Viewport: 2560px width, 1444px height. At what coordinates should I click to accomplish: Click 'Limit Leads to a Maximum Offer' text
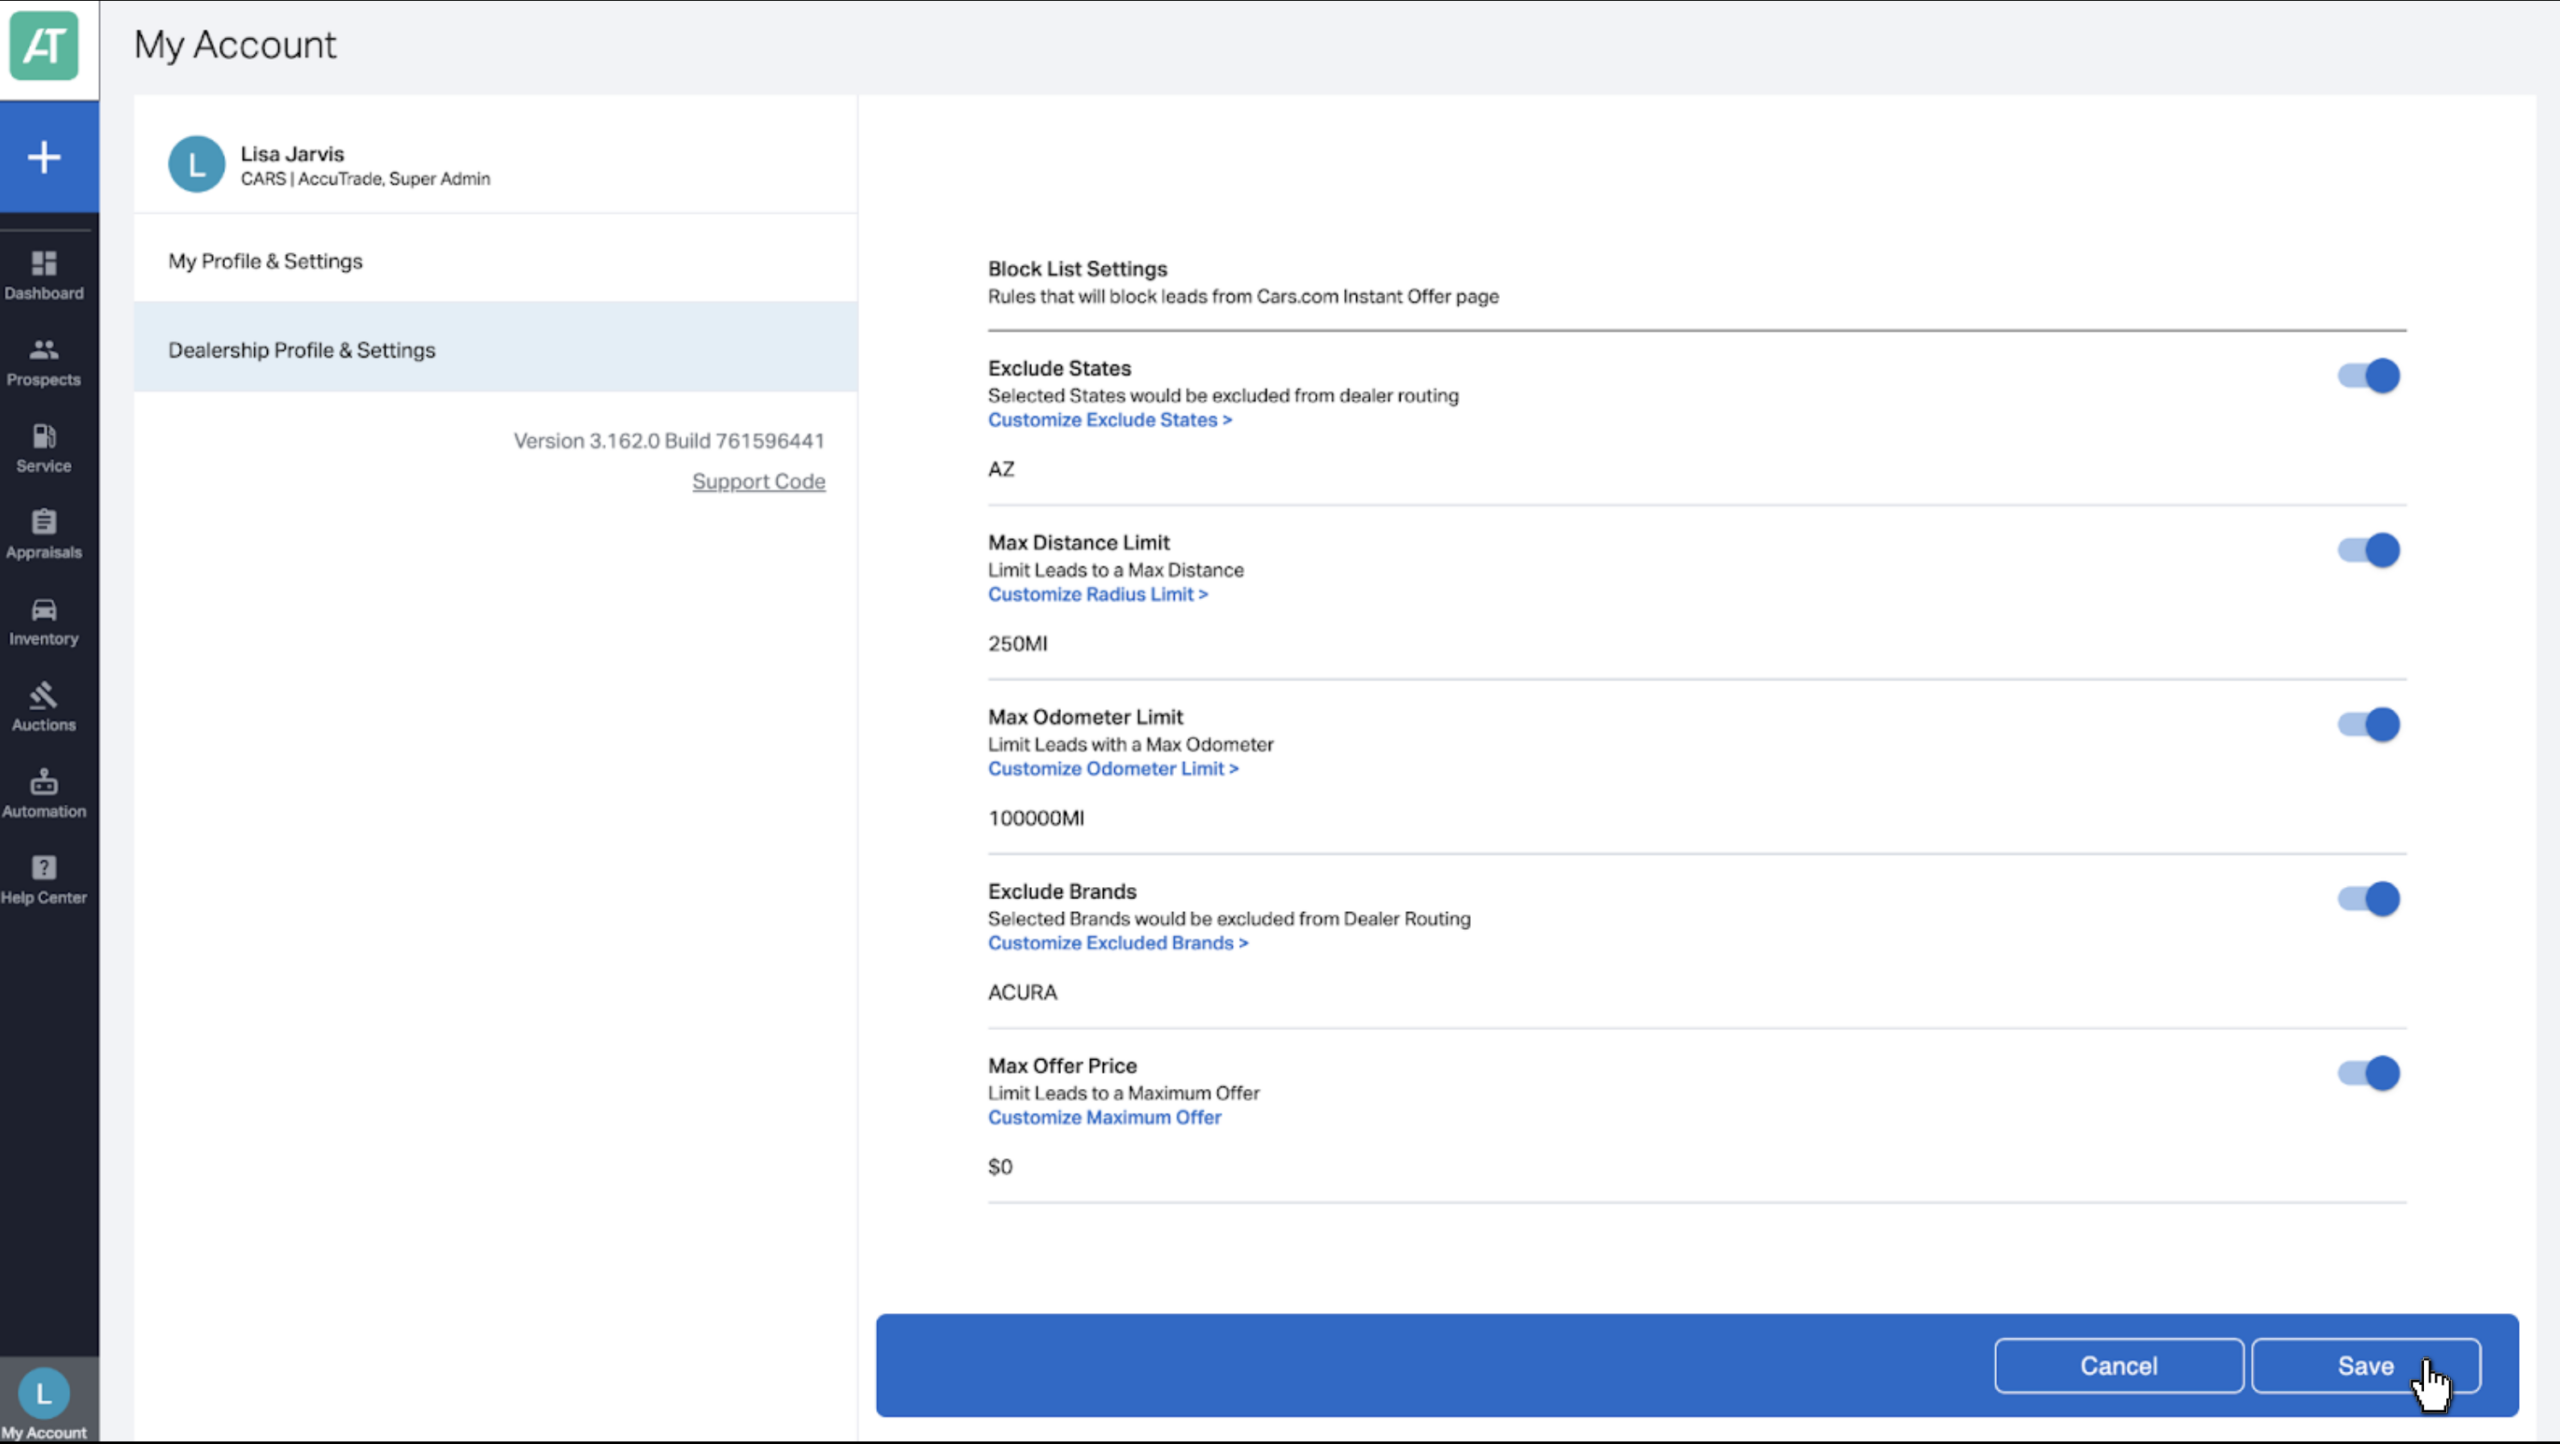[1124, 1093]
